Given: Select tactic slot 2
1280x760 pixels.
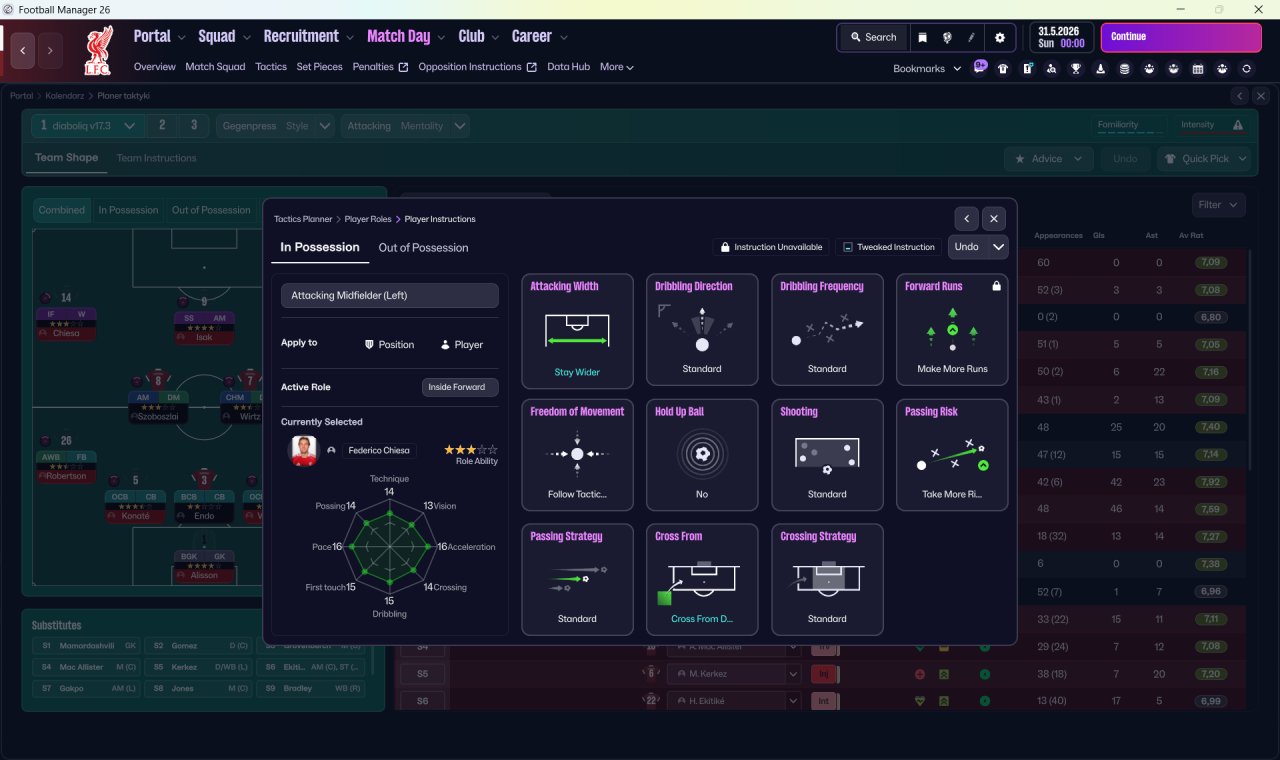Looking at the screenshot, I should click(x=162, y=126).
